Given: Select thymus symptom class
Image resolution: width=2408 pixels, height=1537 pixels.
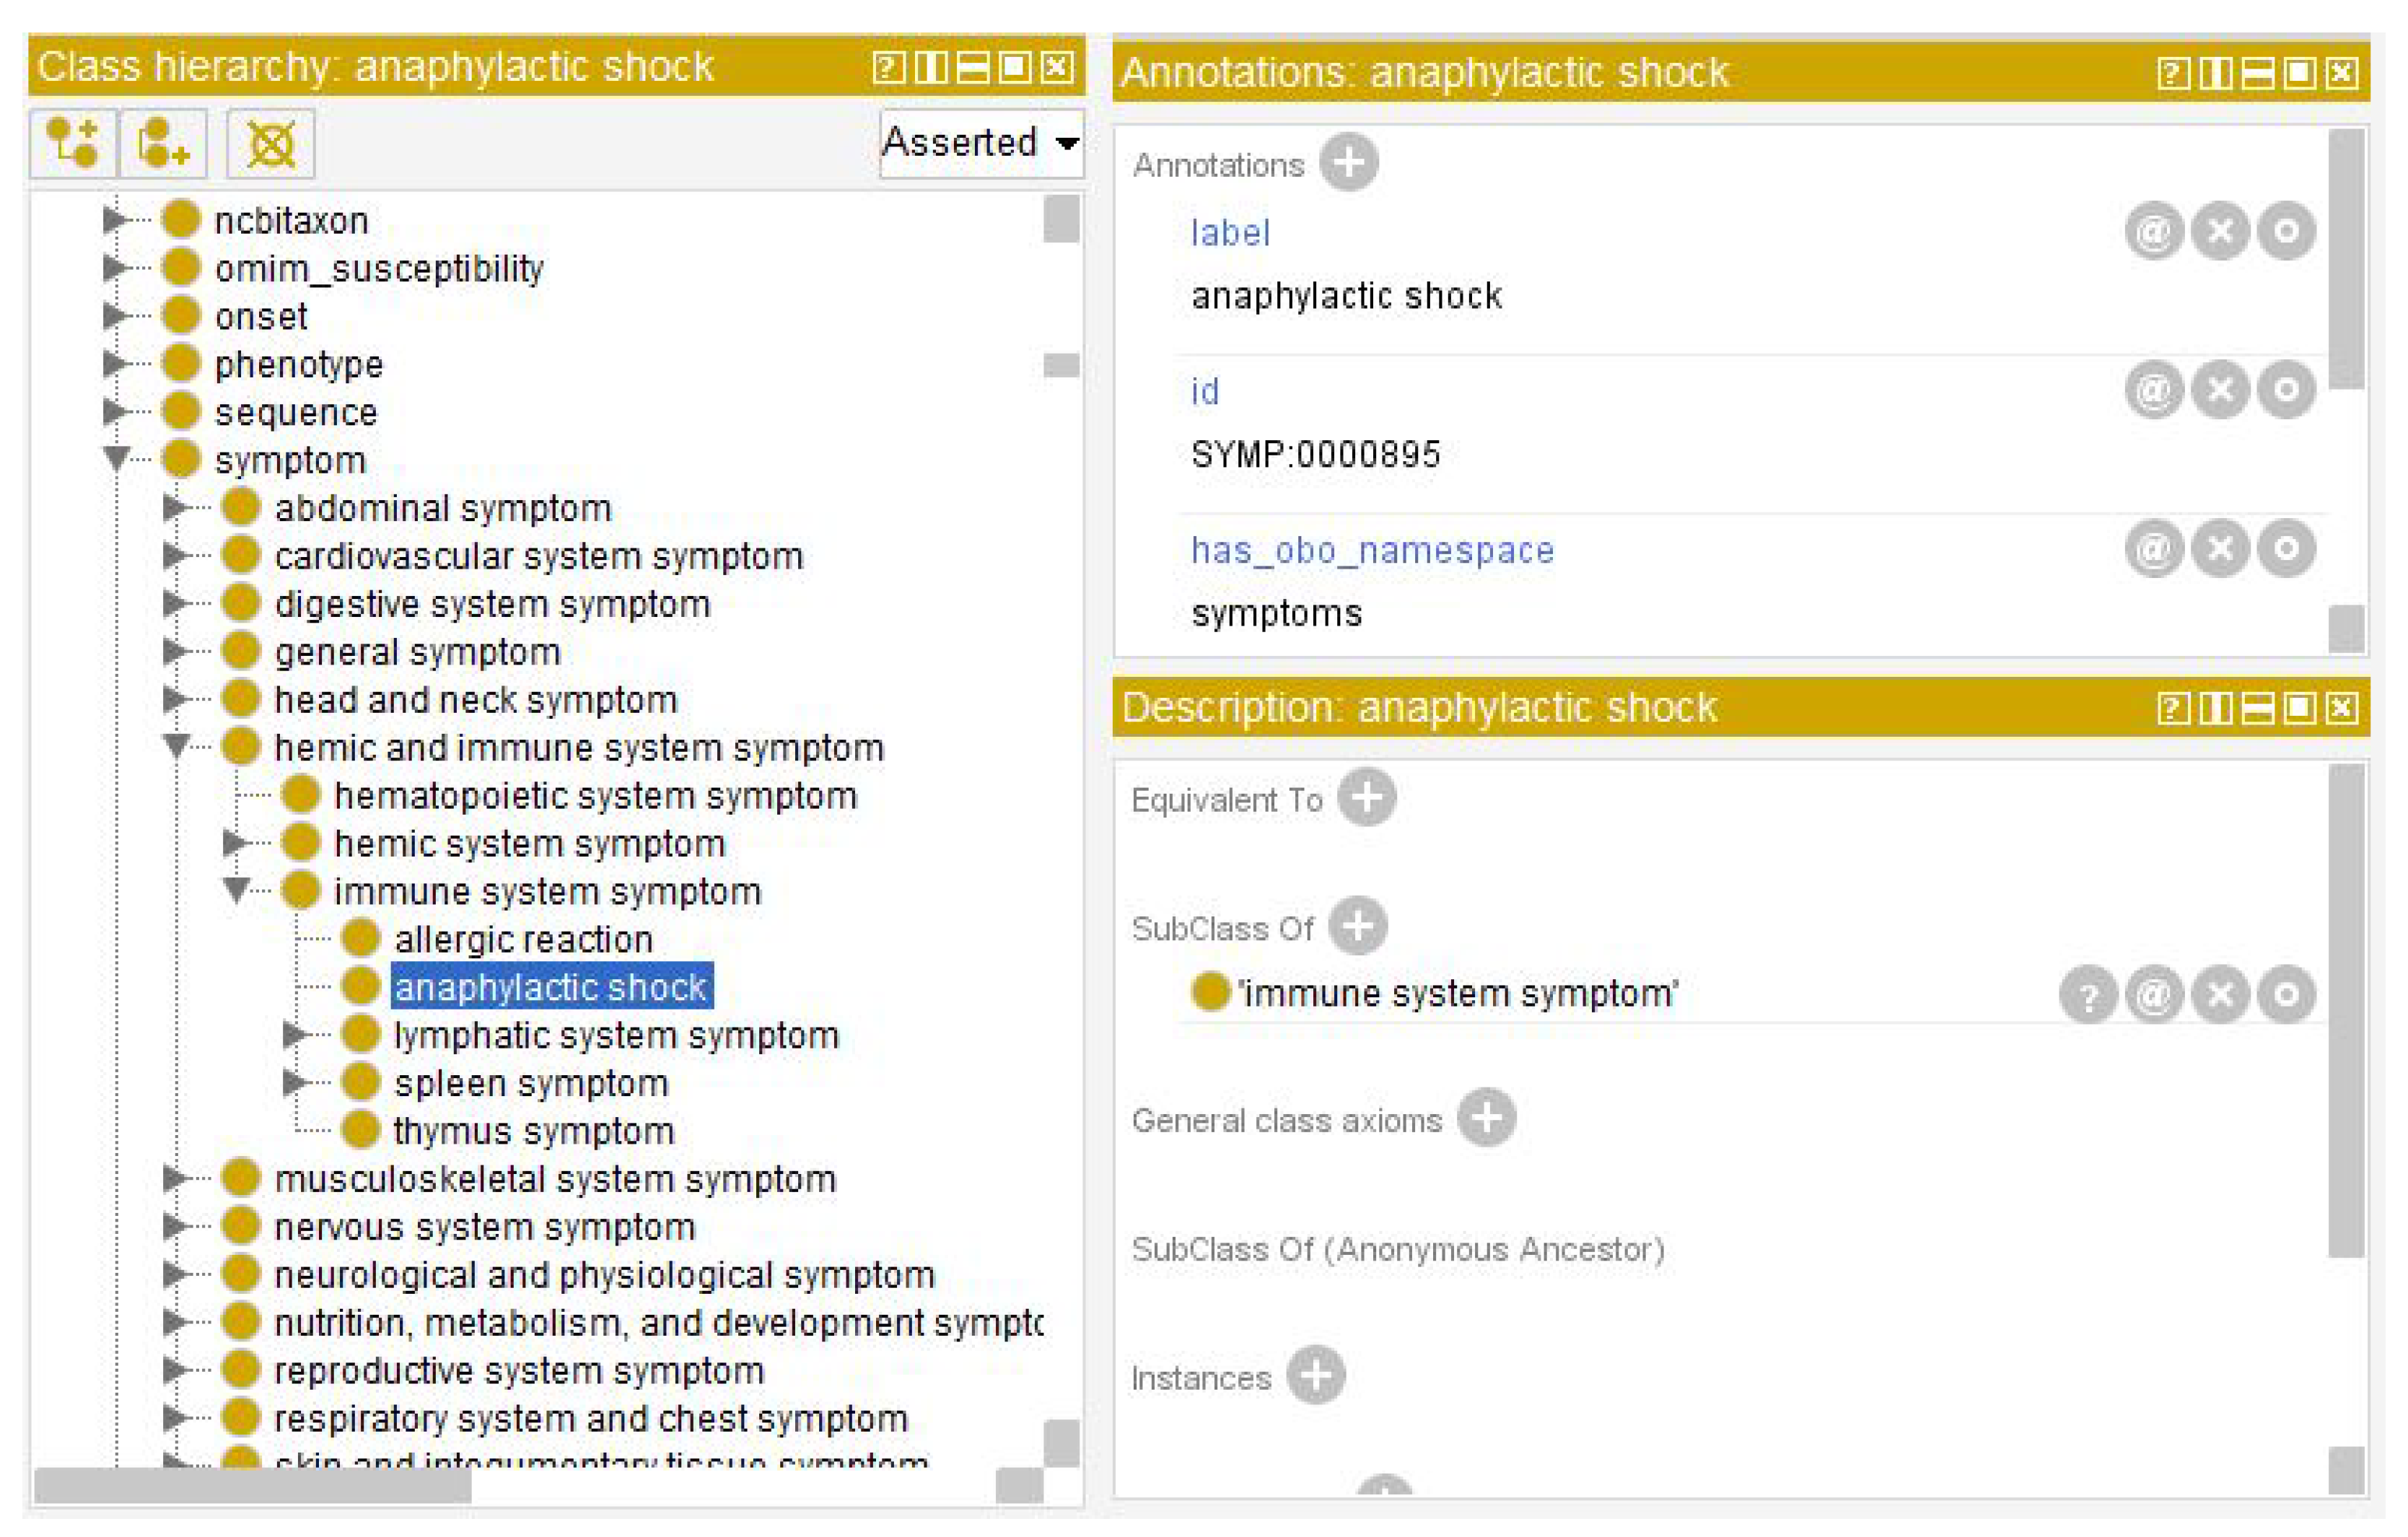Looking at the screenshot, I should coord(534,1132).
